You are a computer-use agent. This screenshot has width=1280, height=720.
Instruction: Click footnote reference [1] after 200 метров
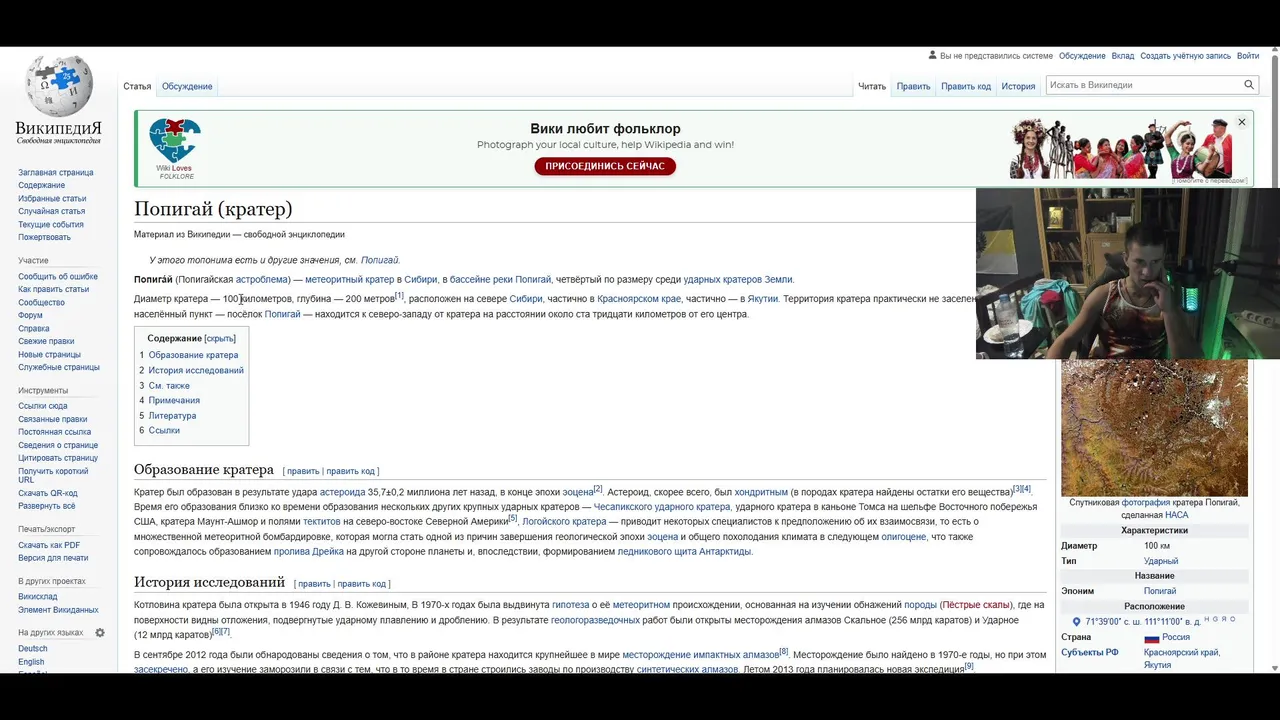click(399, 296)
